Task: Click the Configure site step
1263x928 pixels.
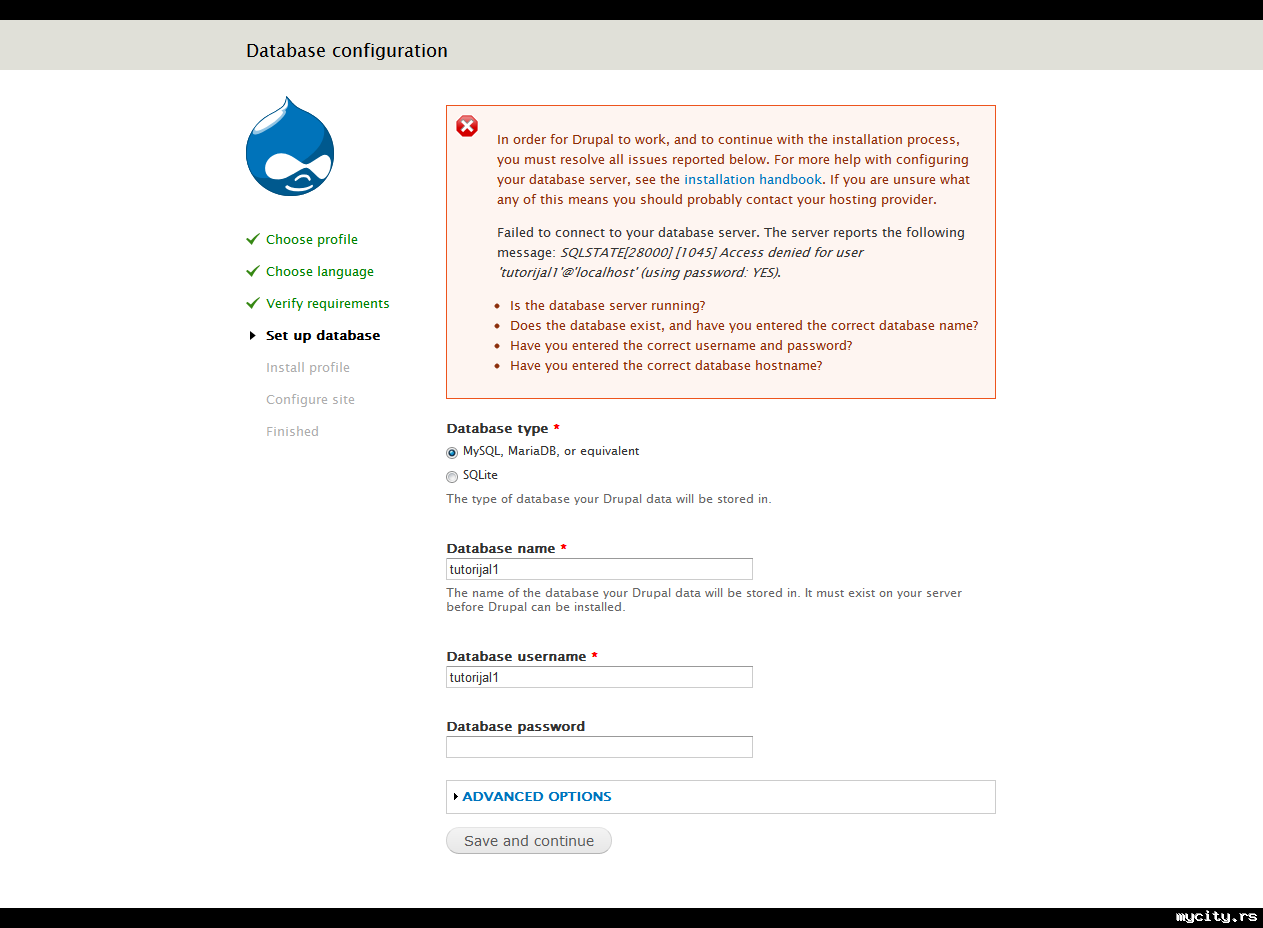Action: tap(310, 400)
